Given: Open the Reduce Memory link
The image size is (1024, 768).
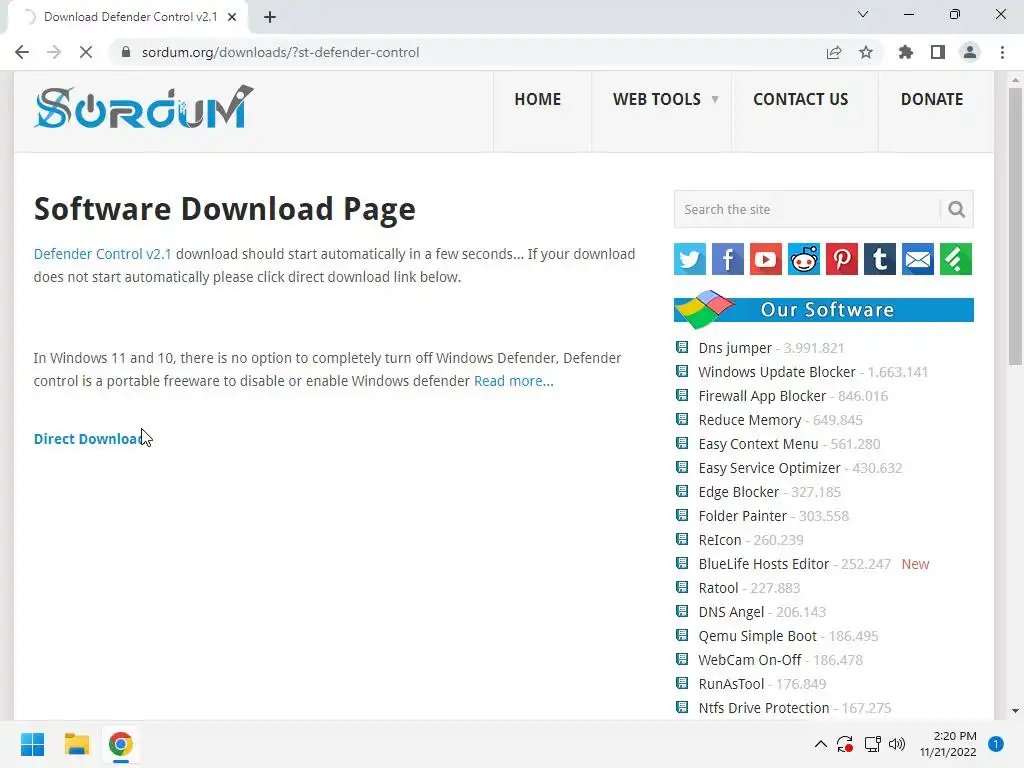Looking at the screenshot, I should [x=750, y=420].
